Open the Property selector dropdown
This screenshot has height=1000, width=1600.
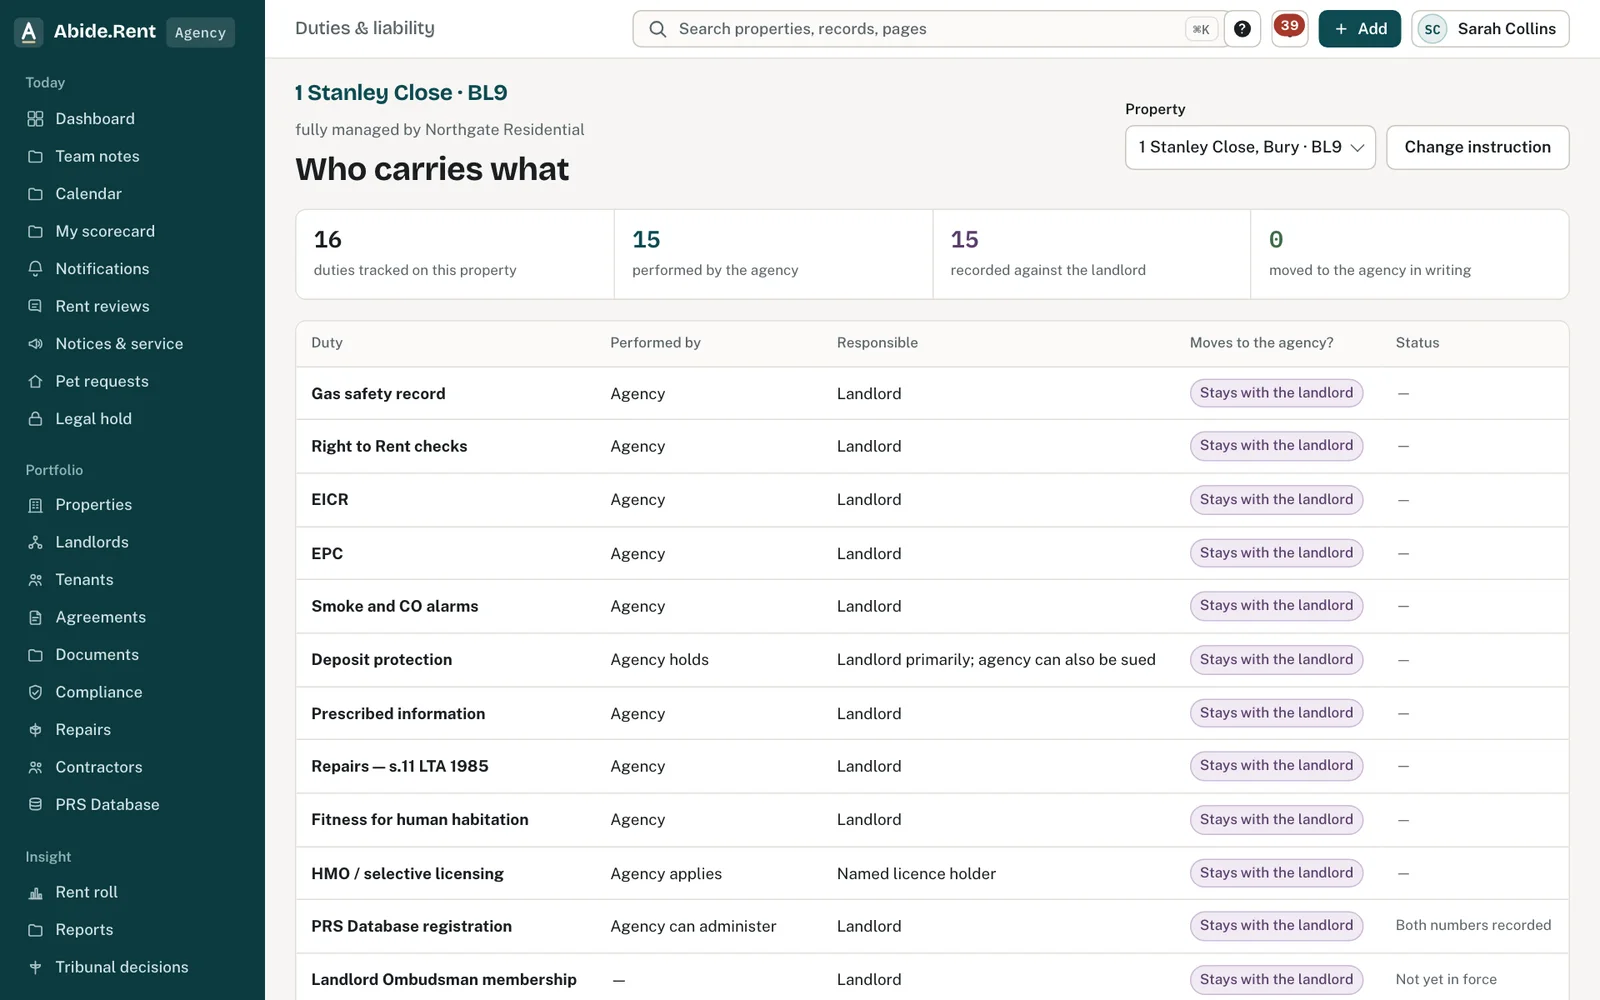[1250, 147]
